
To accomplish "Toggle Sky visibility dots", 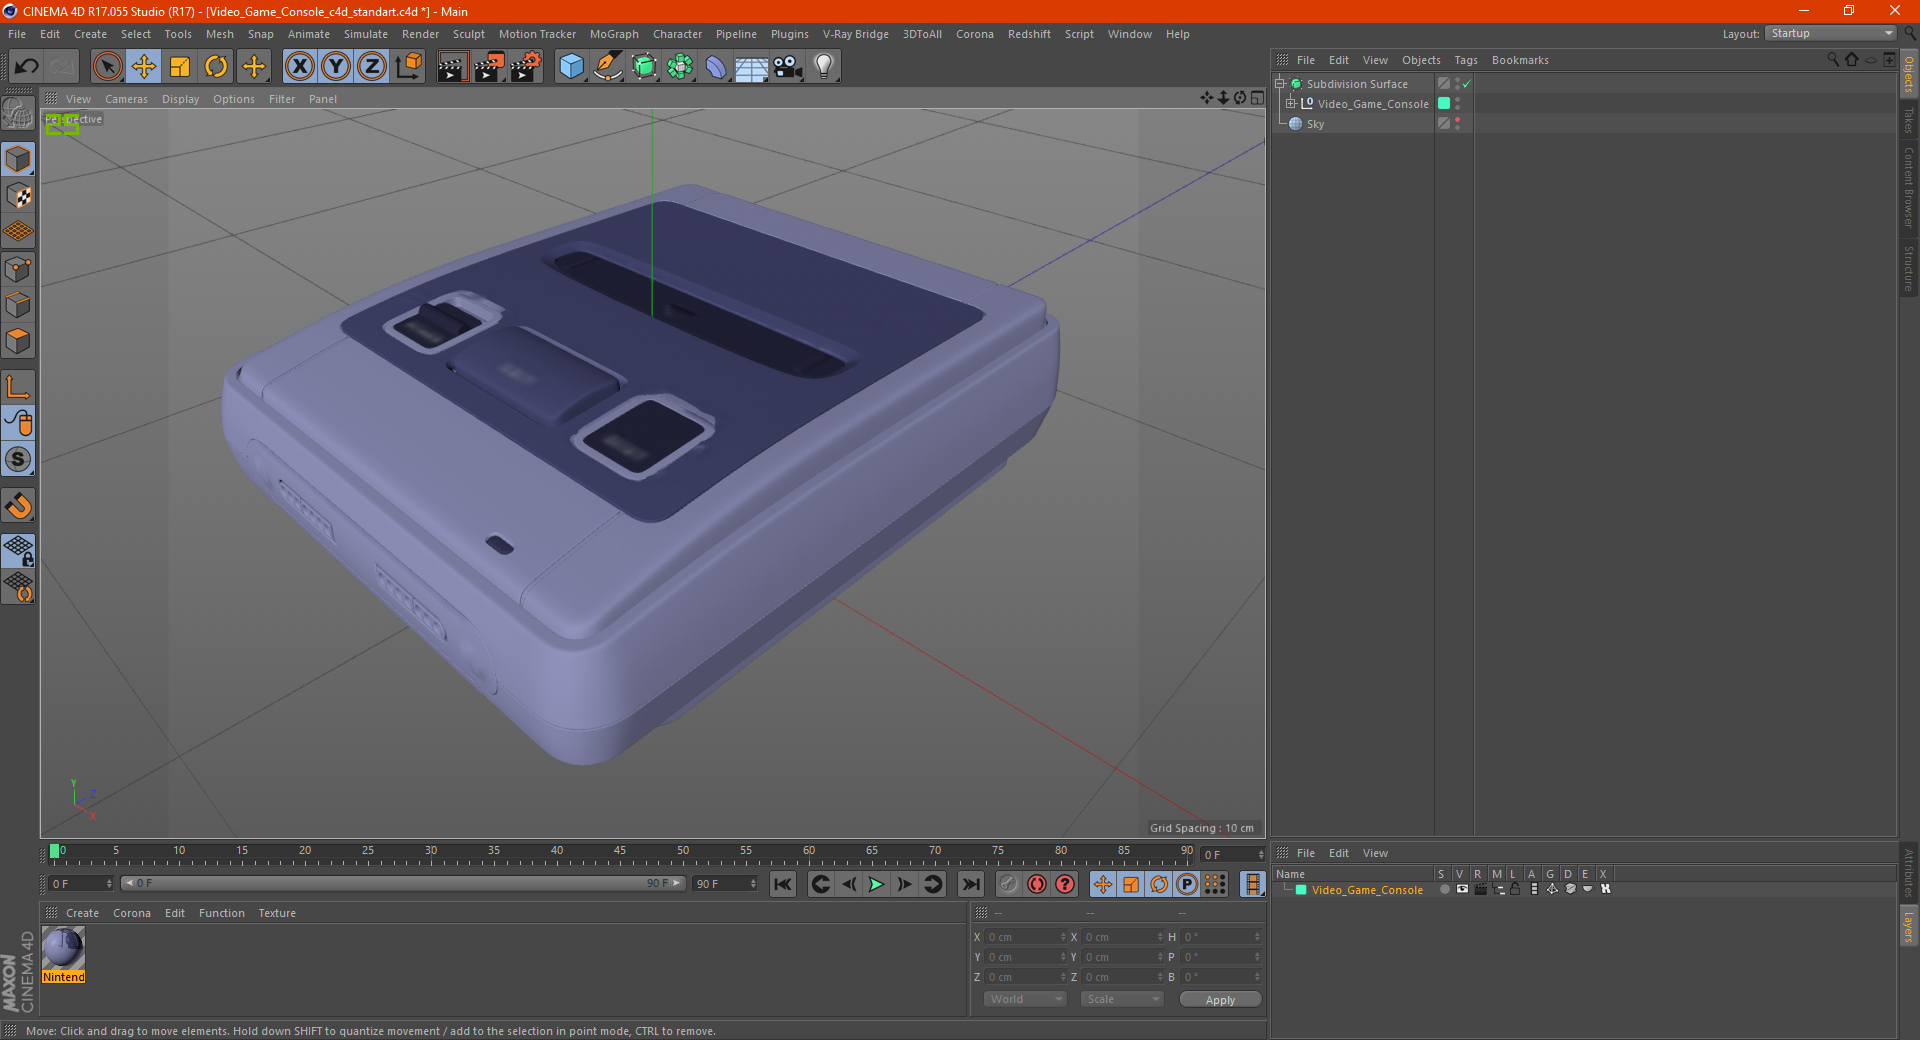I will click(x=1457, y=123).
